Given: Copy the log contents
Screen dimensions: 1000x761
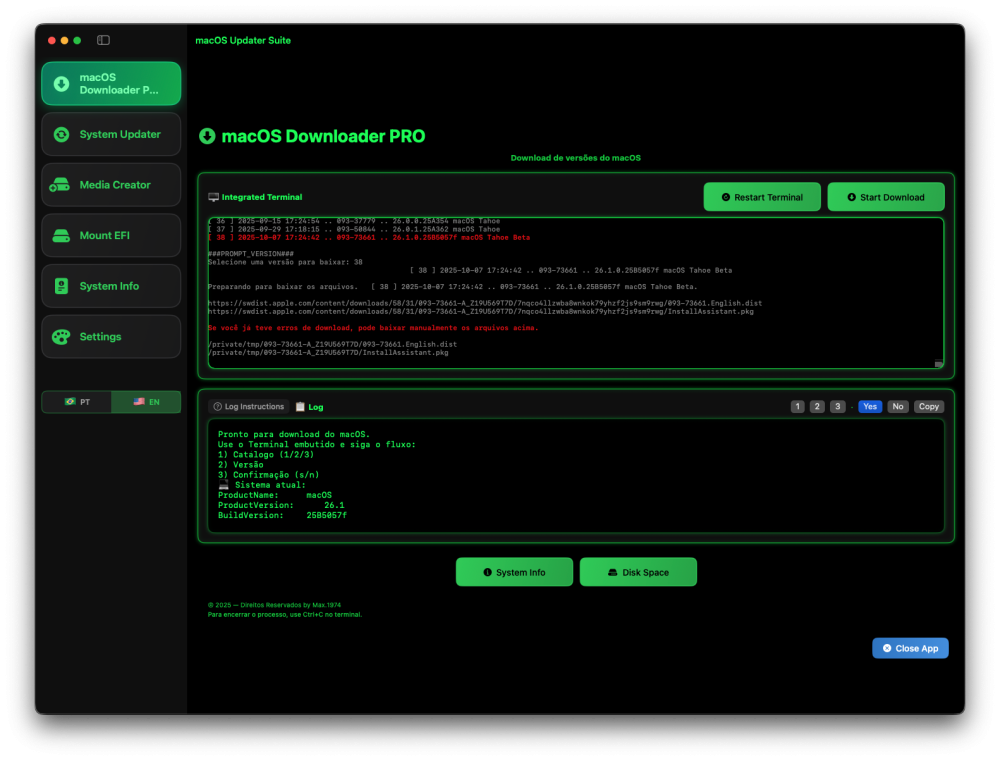Looking at the screenshot, I should click(x=929, y=406).
